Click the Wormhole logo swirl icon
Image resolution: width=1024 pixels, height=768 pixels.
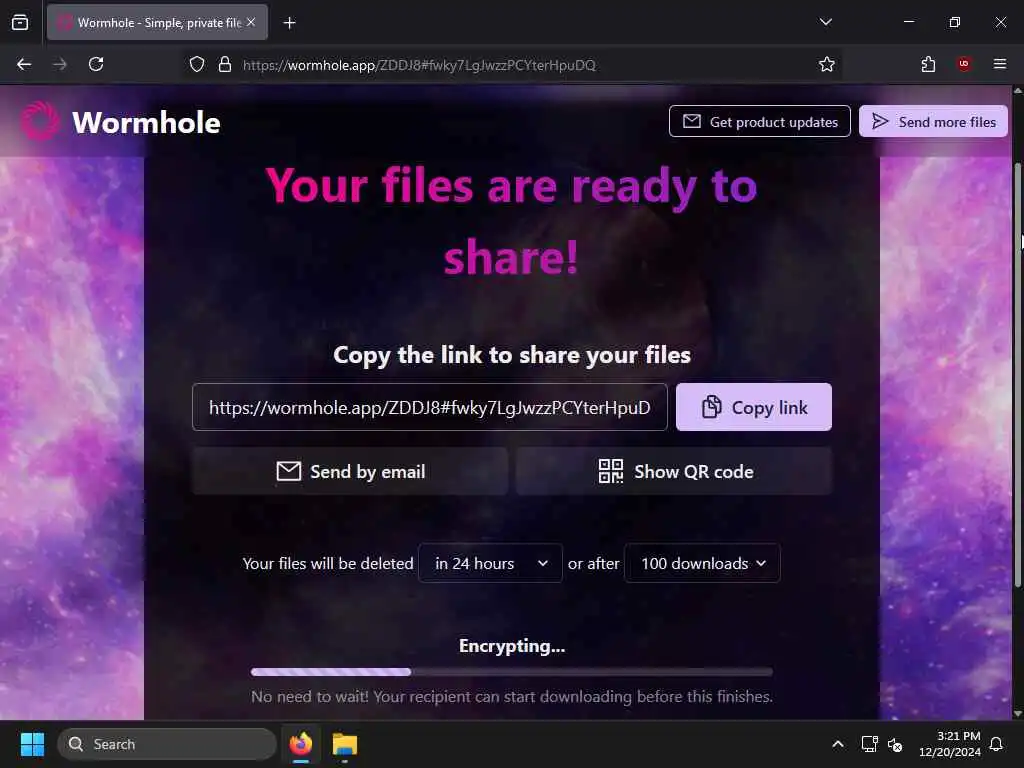point(40,121)
